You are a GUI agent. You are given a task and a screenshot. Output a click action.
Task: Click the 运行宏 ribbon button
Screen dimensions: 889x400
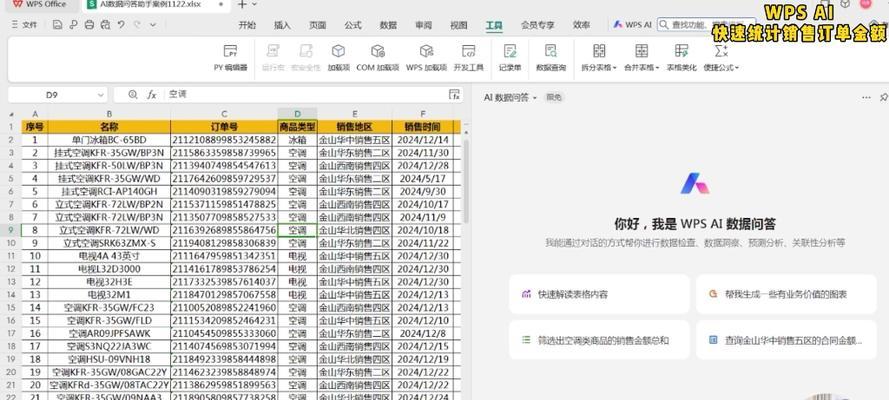tap(272, 58)
